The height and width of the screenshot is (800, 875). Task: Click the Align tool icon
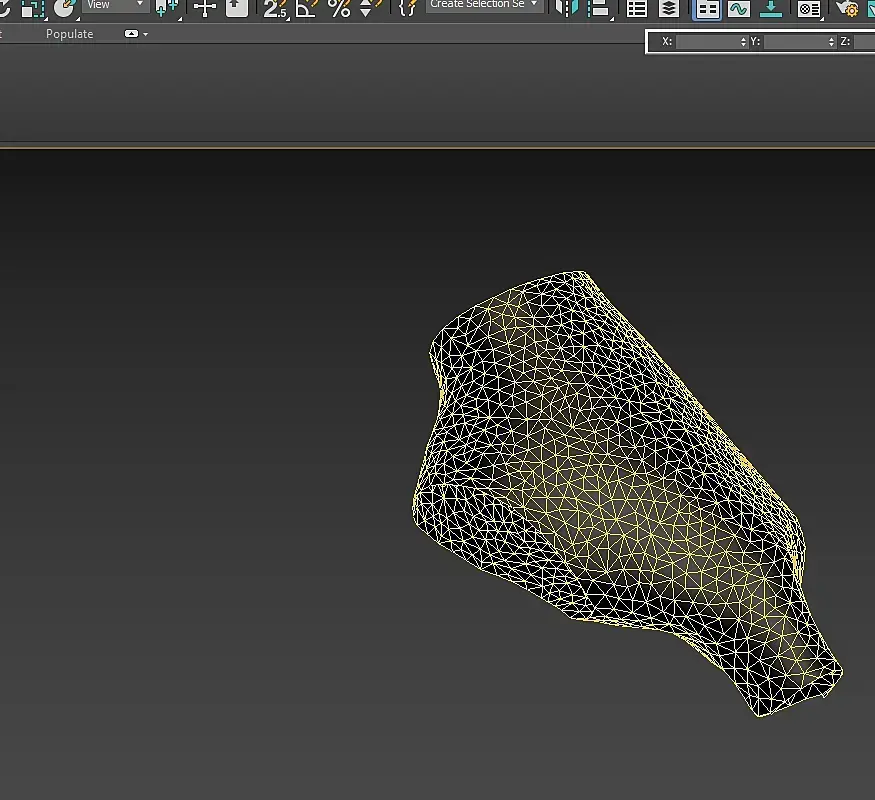pyautogui.click(x=598, y=8)
